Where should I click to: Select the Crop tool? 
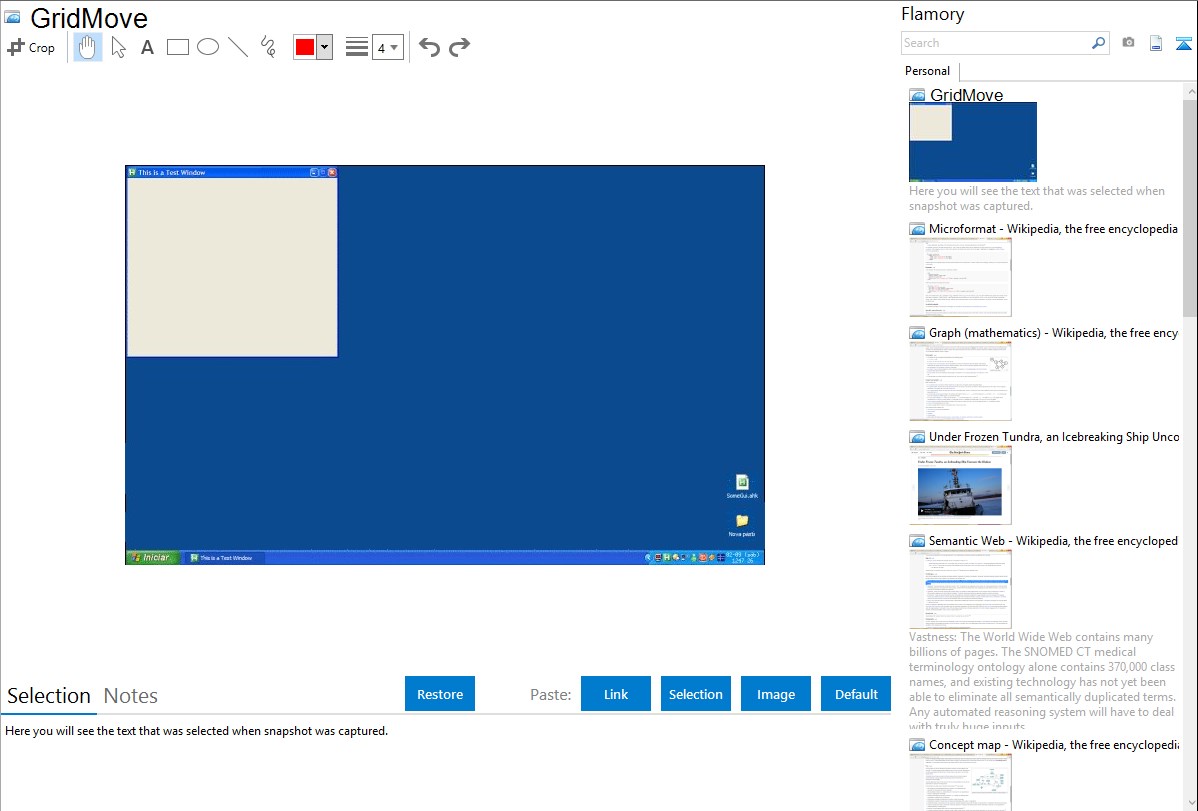[31, 47]
